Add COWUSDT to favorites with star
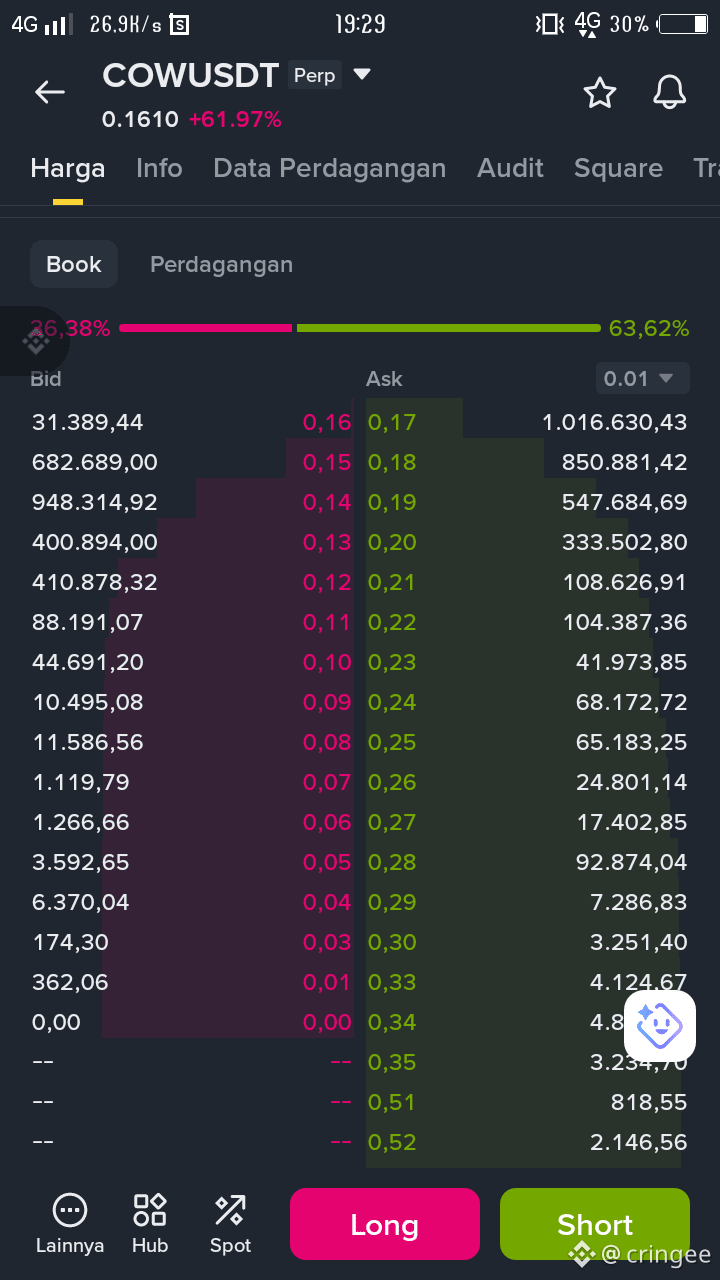This screenshot has height=1280, width=720. (x=600, y=92)
